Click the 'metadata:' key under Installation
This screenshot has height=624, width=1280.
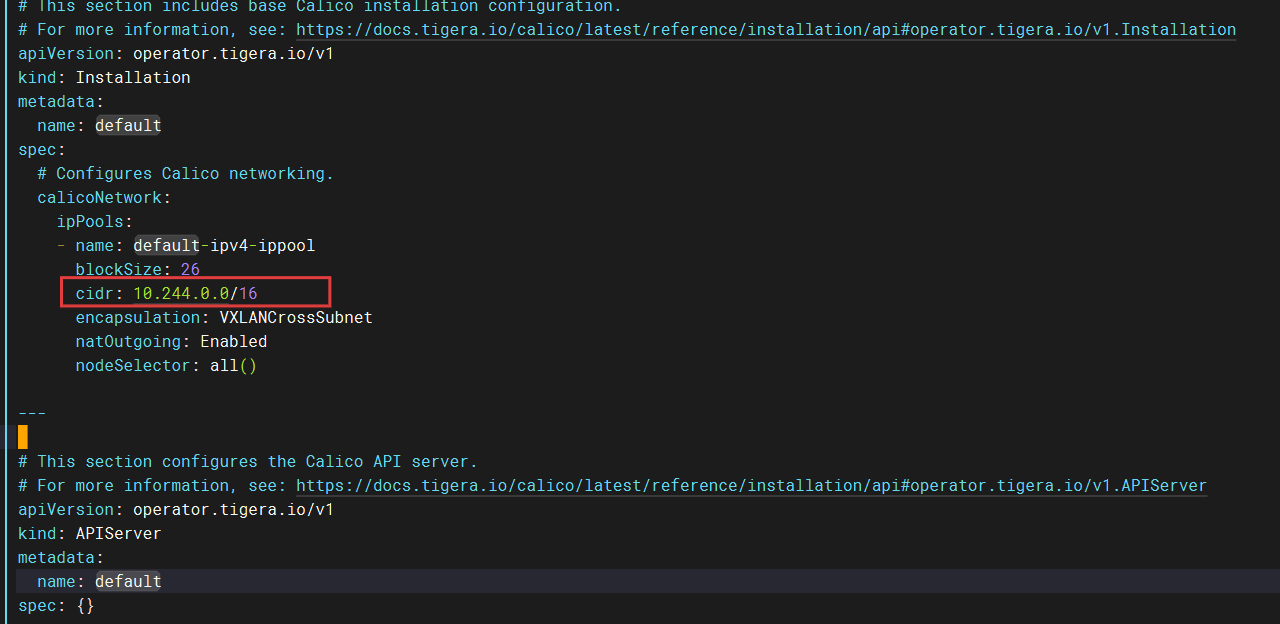[x=61, y=101]
